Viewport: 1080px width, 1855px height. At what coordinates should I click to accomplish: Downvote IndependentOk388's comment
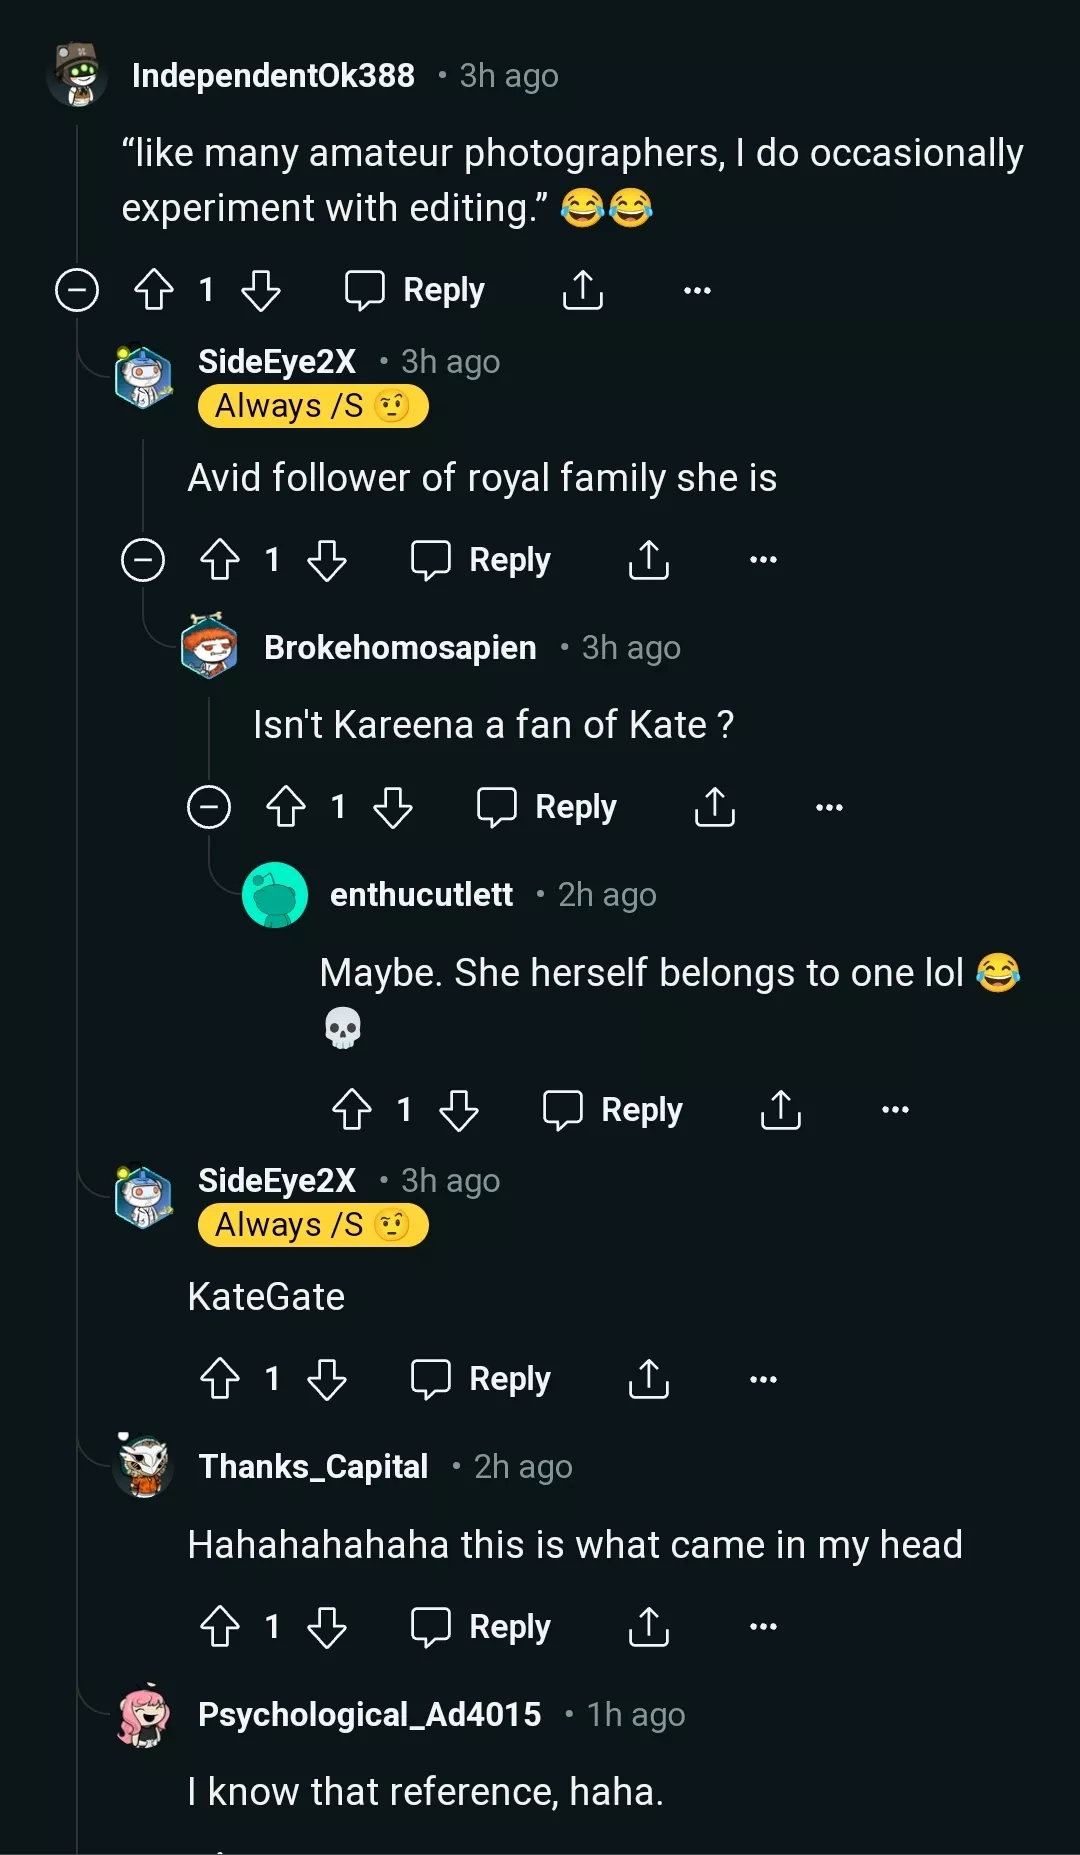[x=261, y=290]
